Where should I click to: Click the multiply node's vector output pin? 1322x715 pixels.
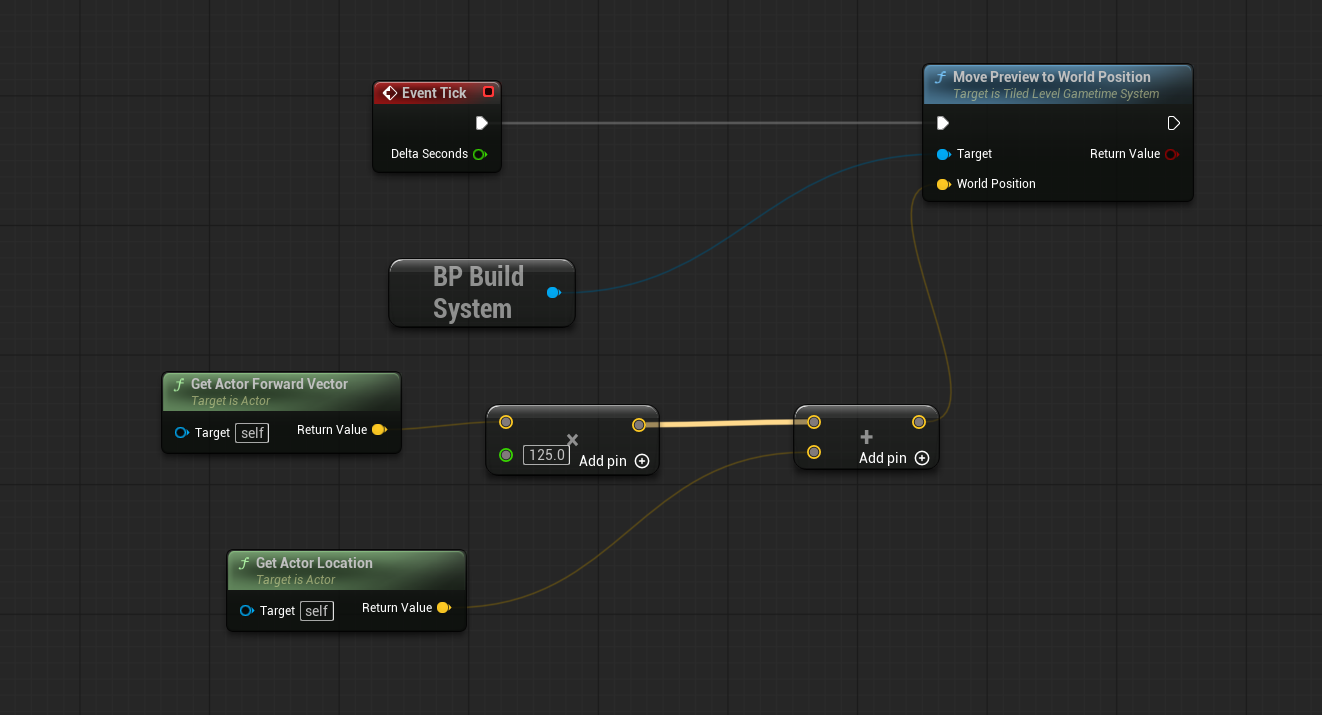tap(639, 425)
